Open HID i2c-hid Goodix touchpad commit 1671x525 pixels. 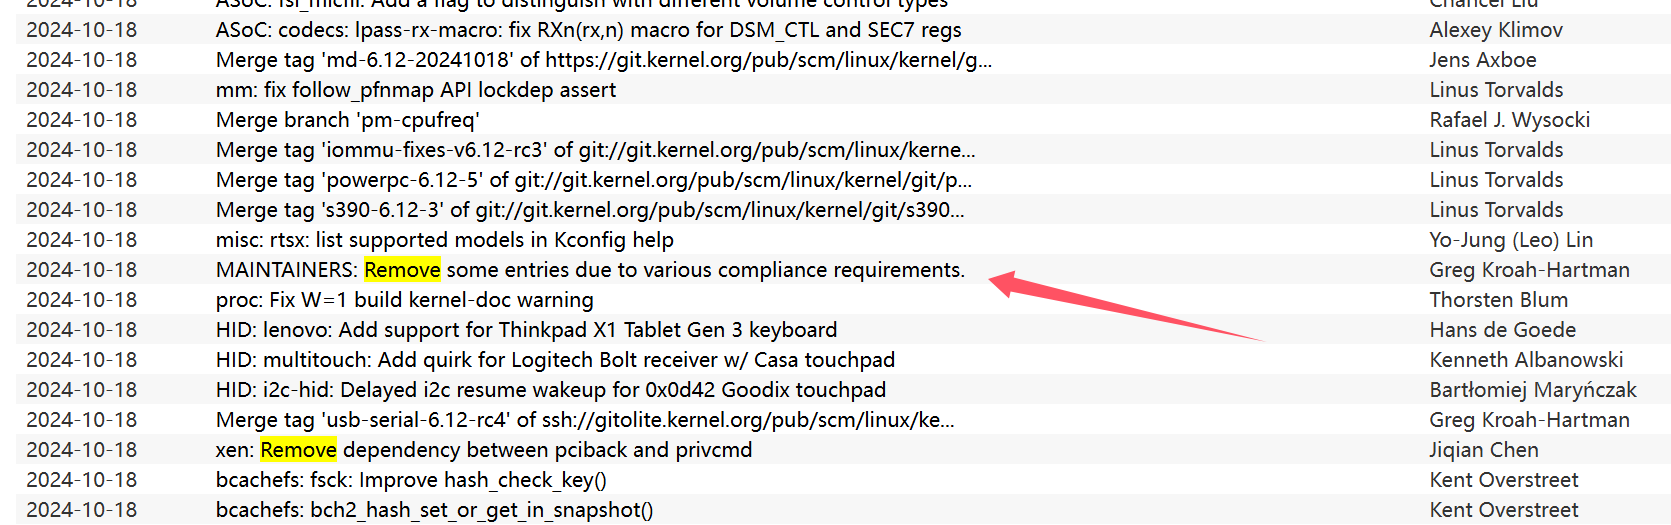click(x=551, y=390)
